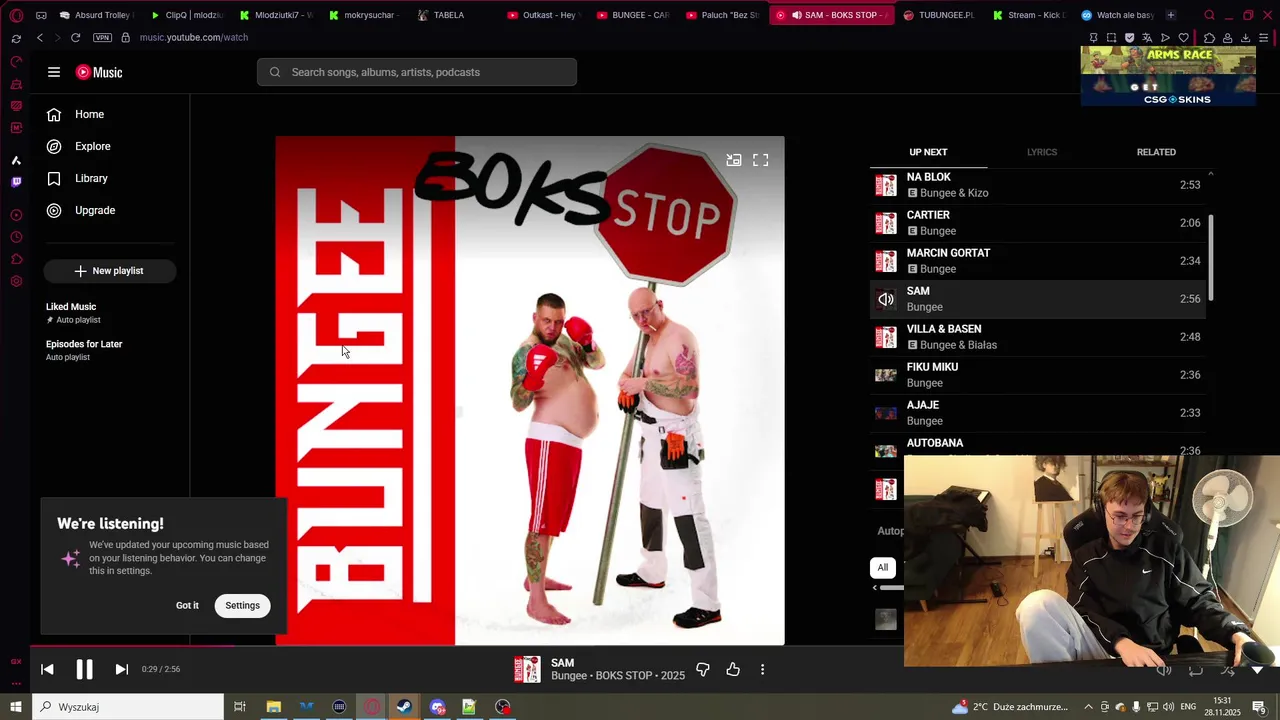Image resolution: width=1280 pixels, height=720 pixels.
Task: Open Opera GX main menu icon
Action: click(x=16, y=15)
